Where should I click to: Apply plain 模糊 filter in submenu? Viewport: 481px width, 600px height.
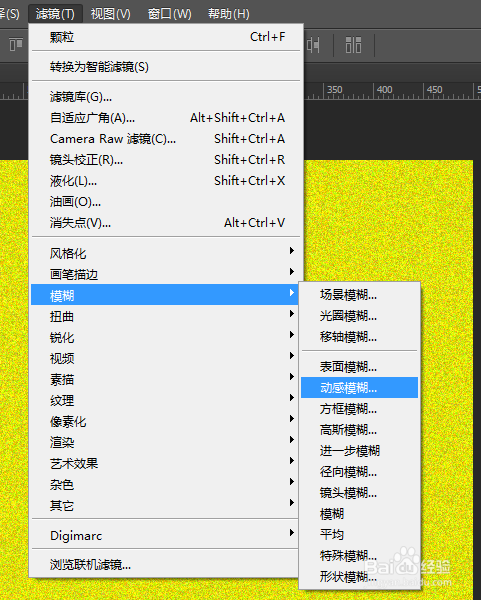(359, 514)
